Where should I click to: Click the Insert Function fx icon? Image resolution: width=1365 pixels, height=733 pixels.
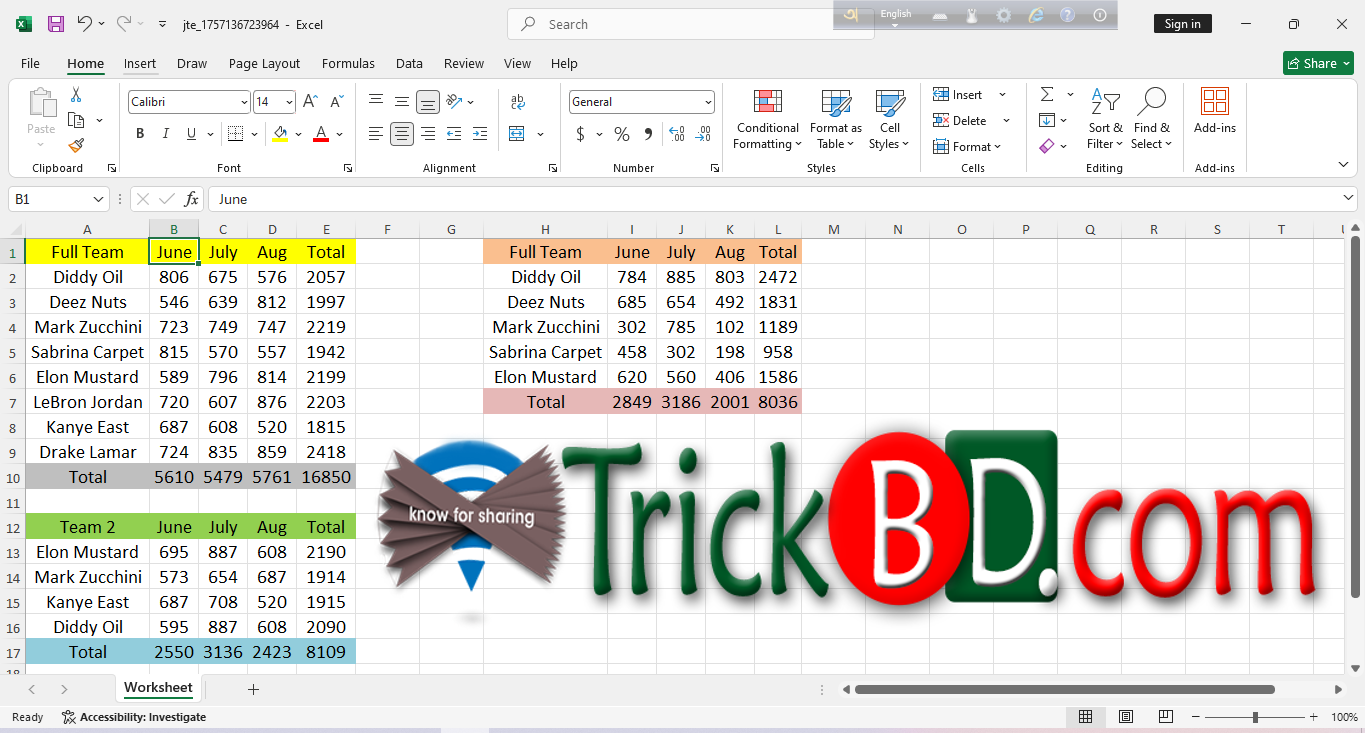click(x=191, y=199)
